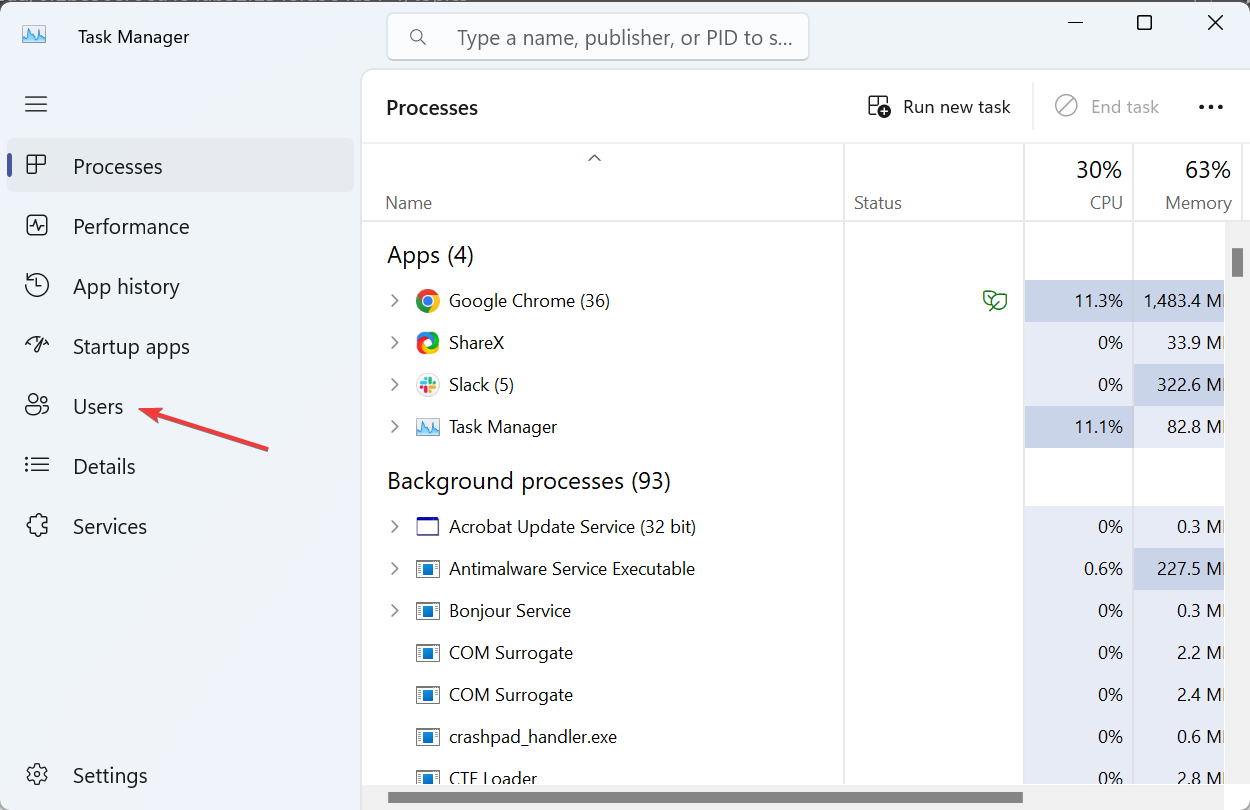The width and height of the screenshot is (1250, 810).
Task: Switch to the Details tab
Action: click(104, 467)
